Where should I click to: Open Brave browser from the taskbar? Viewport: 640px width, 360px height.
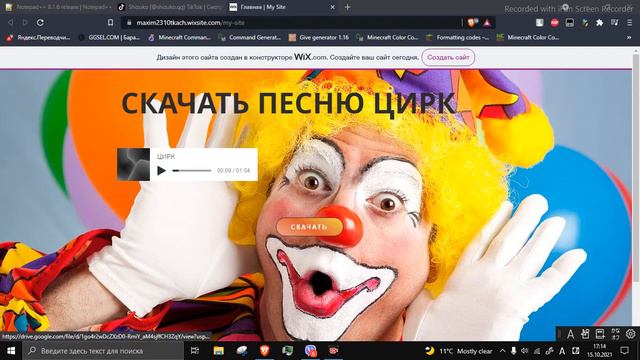click(264, 351)
